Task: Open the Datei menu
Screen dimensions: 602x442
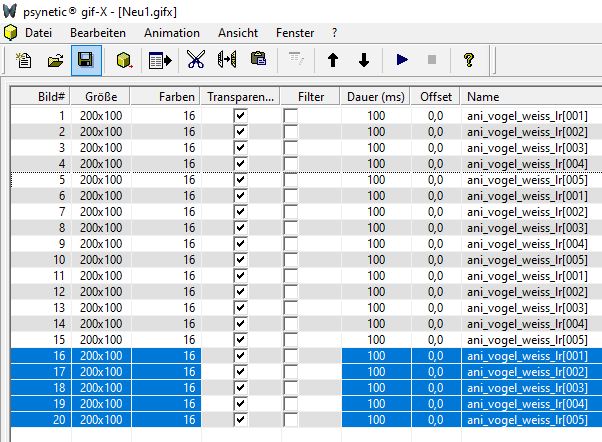Action: coord(38,33)
